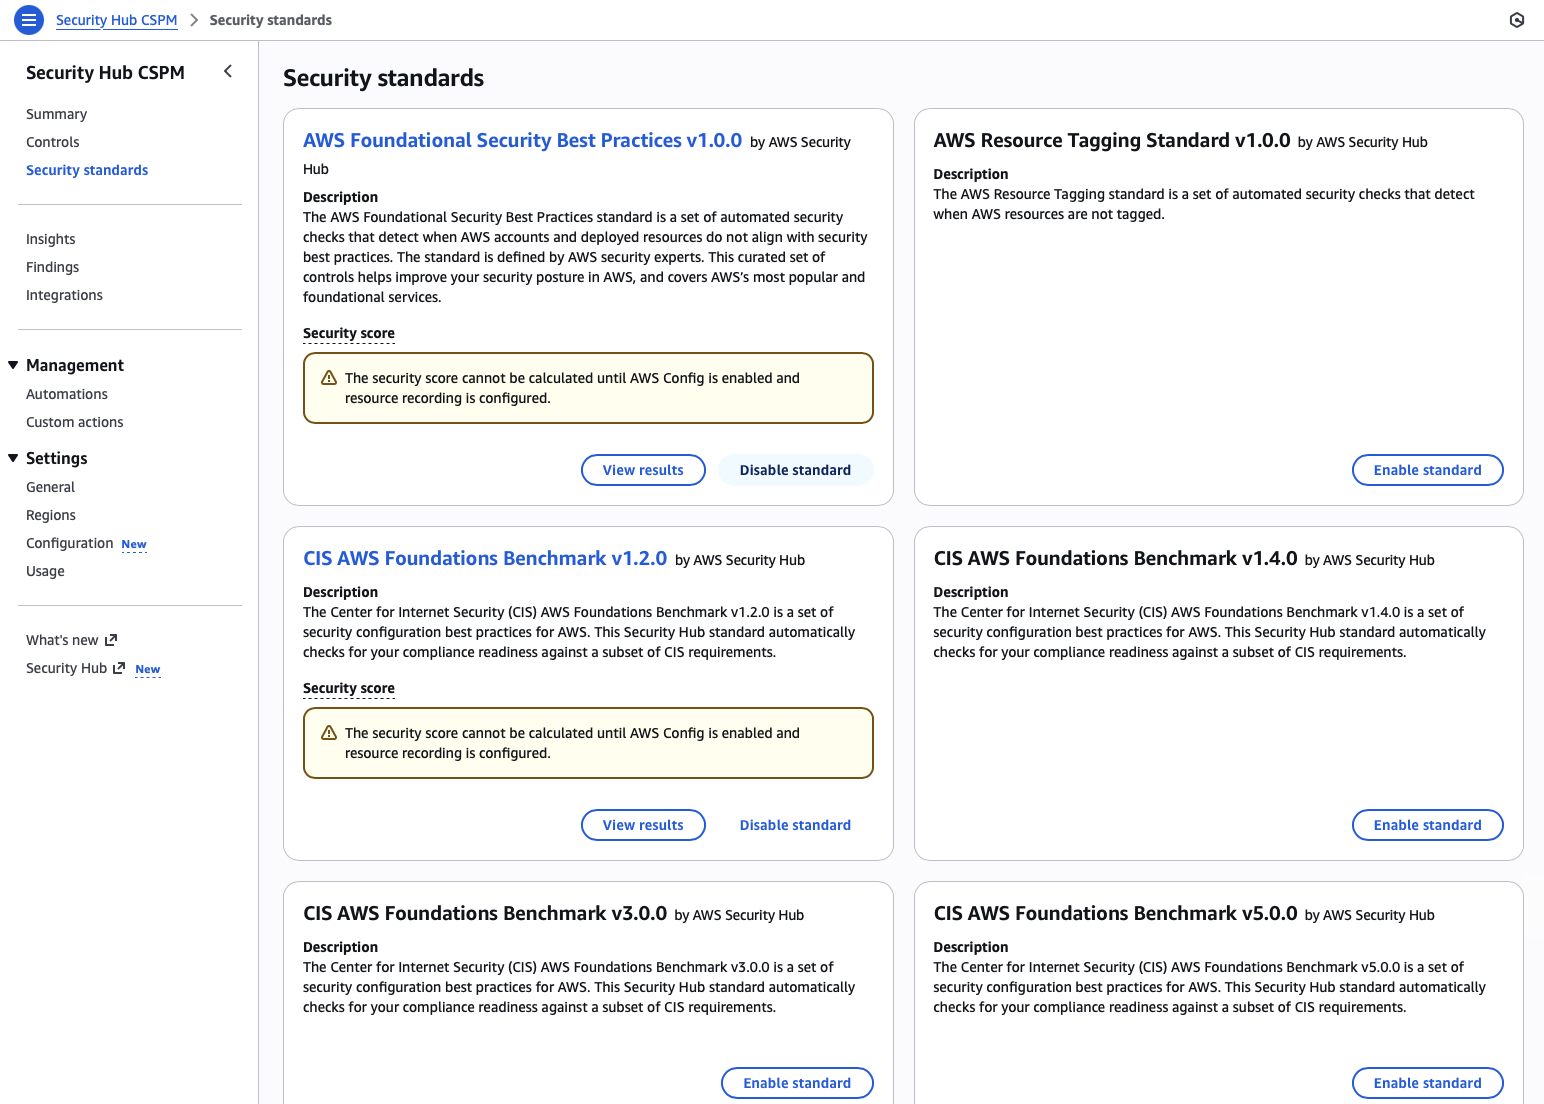Image resolution: width=1544 pixels, height=1104 pixels.
Task: Open the Controls page in sidebar
Action: [53, 142]
